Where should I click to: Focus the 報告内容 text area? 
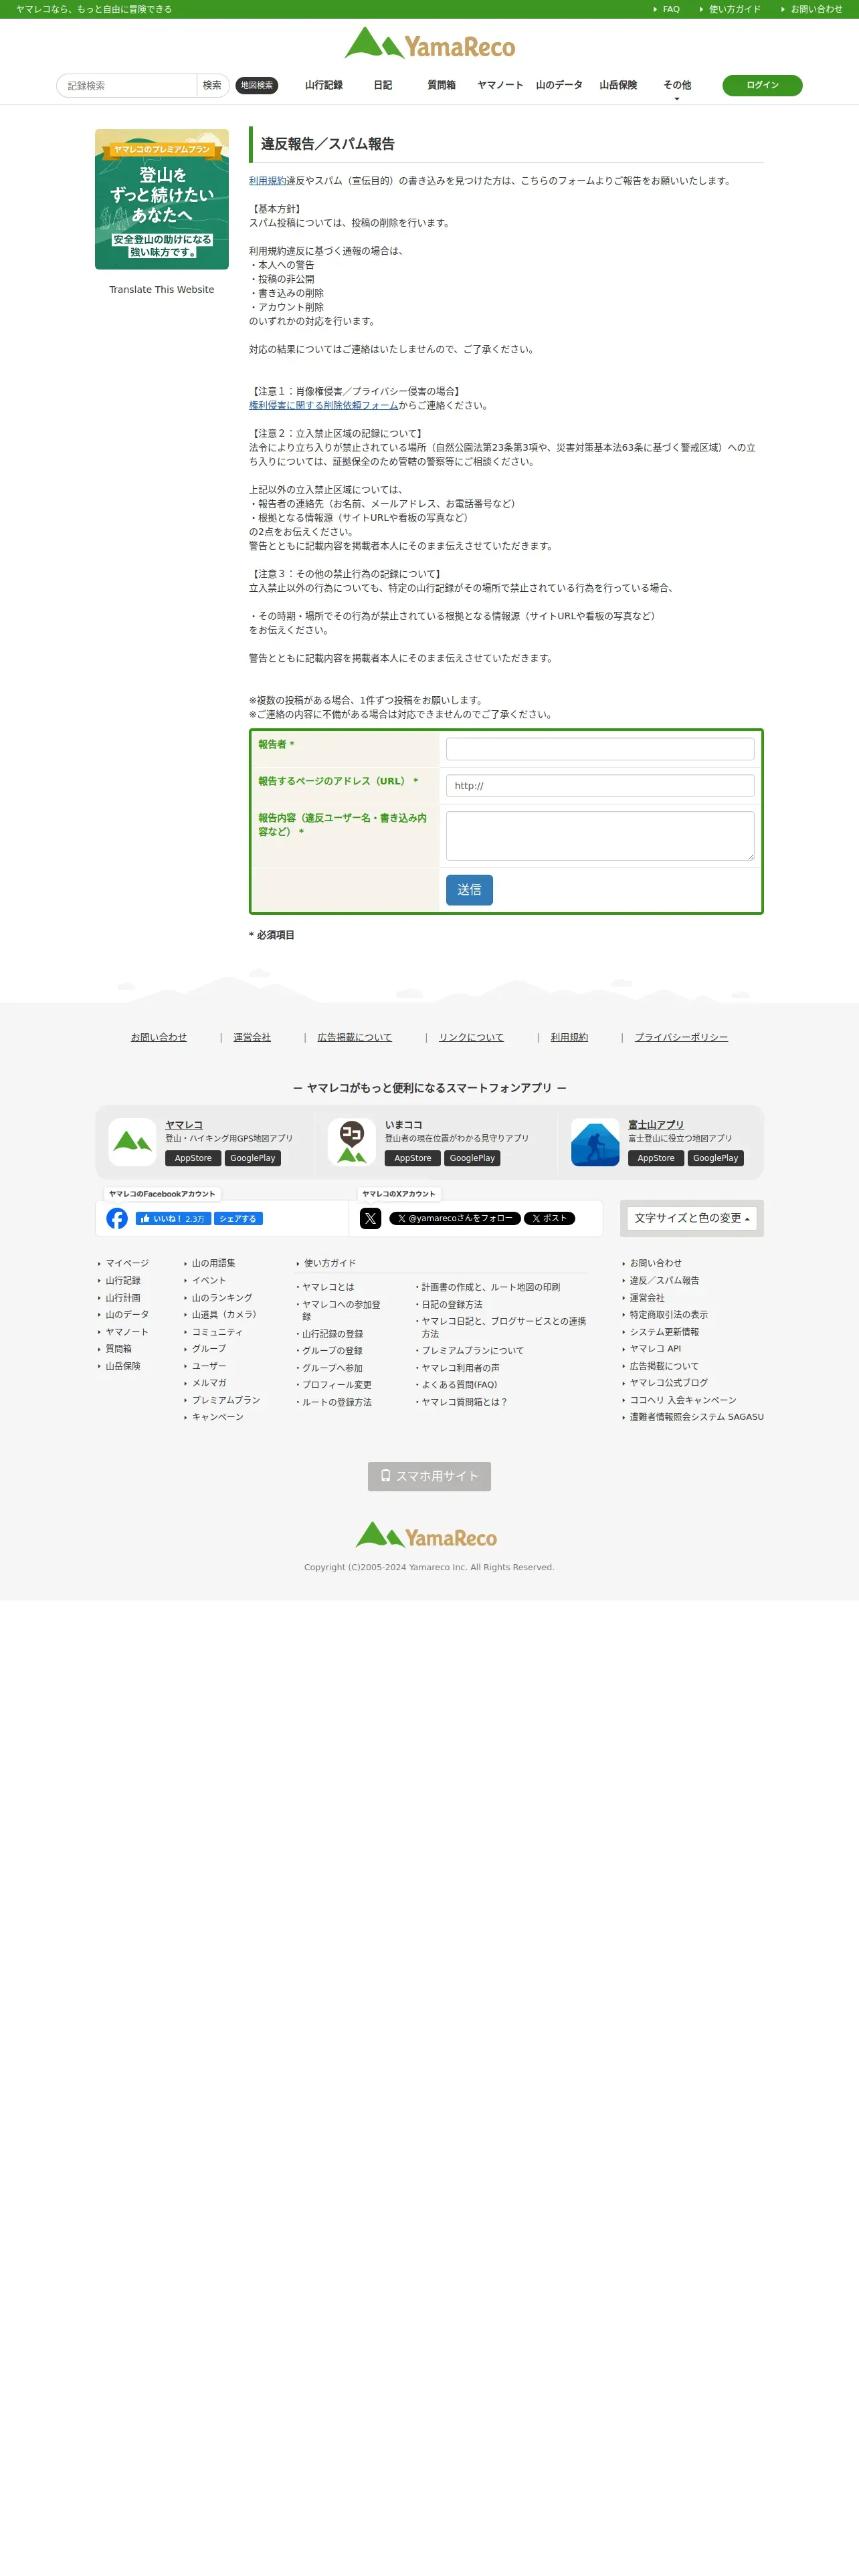pos(600,836)
